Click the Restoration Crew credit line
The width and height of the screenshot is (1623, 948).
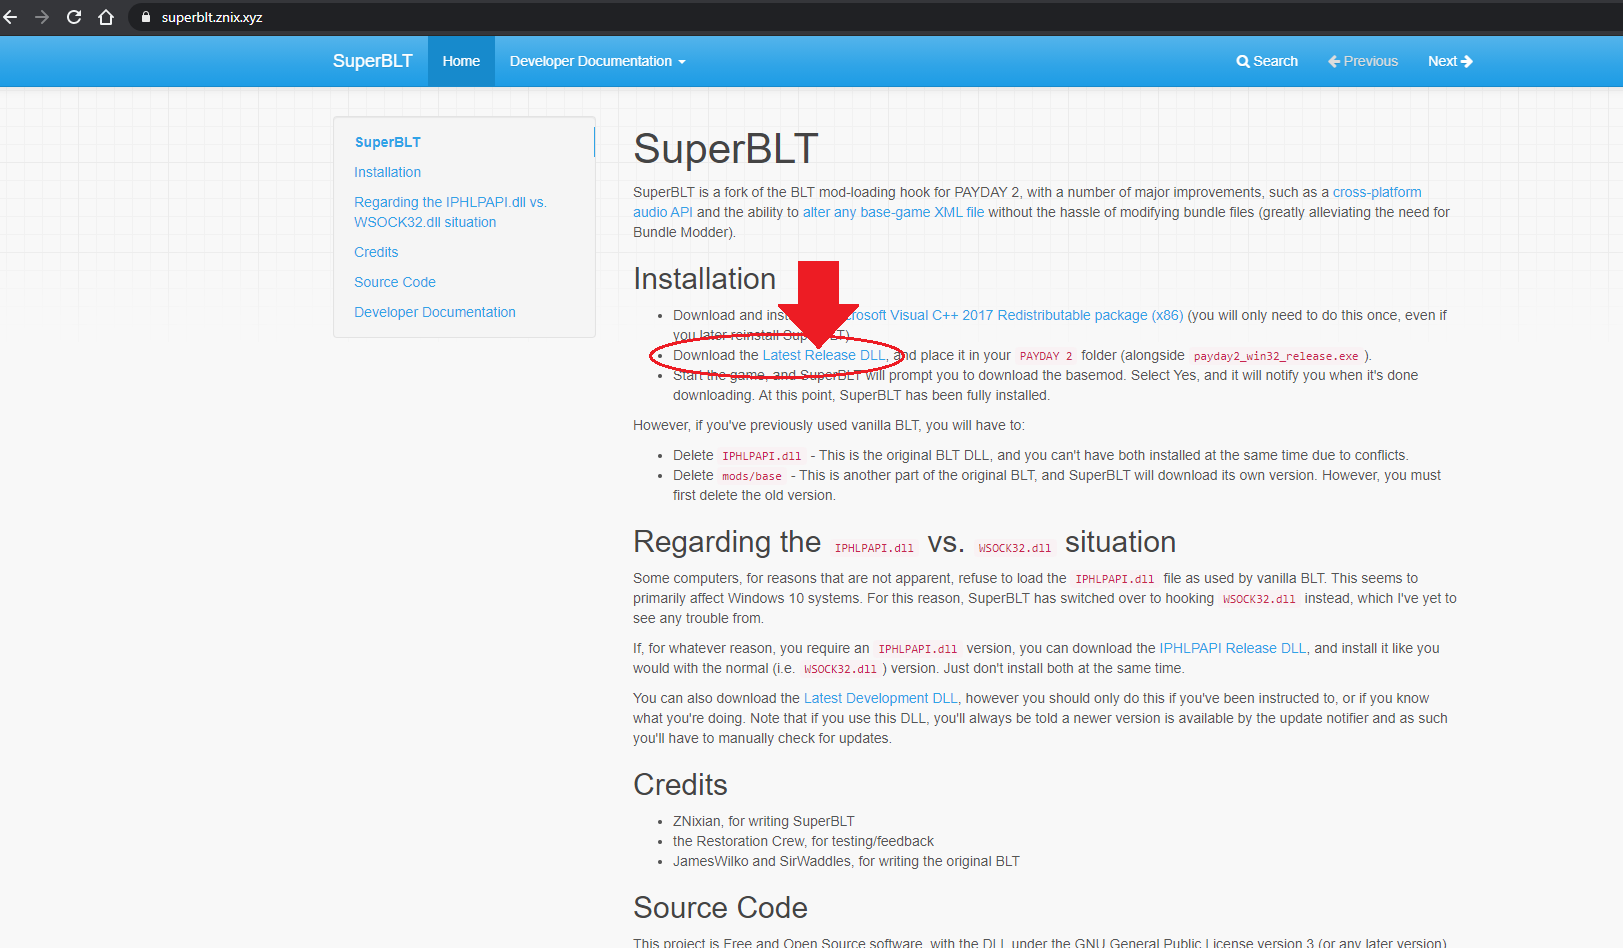pos(803,841)
